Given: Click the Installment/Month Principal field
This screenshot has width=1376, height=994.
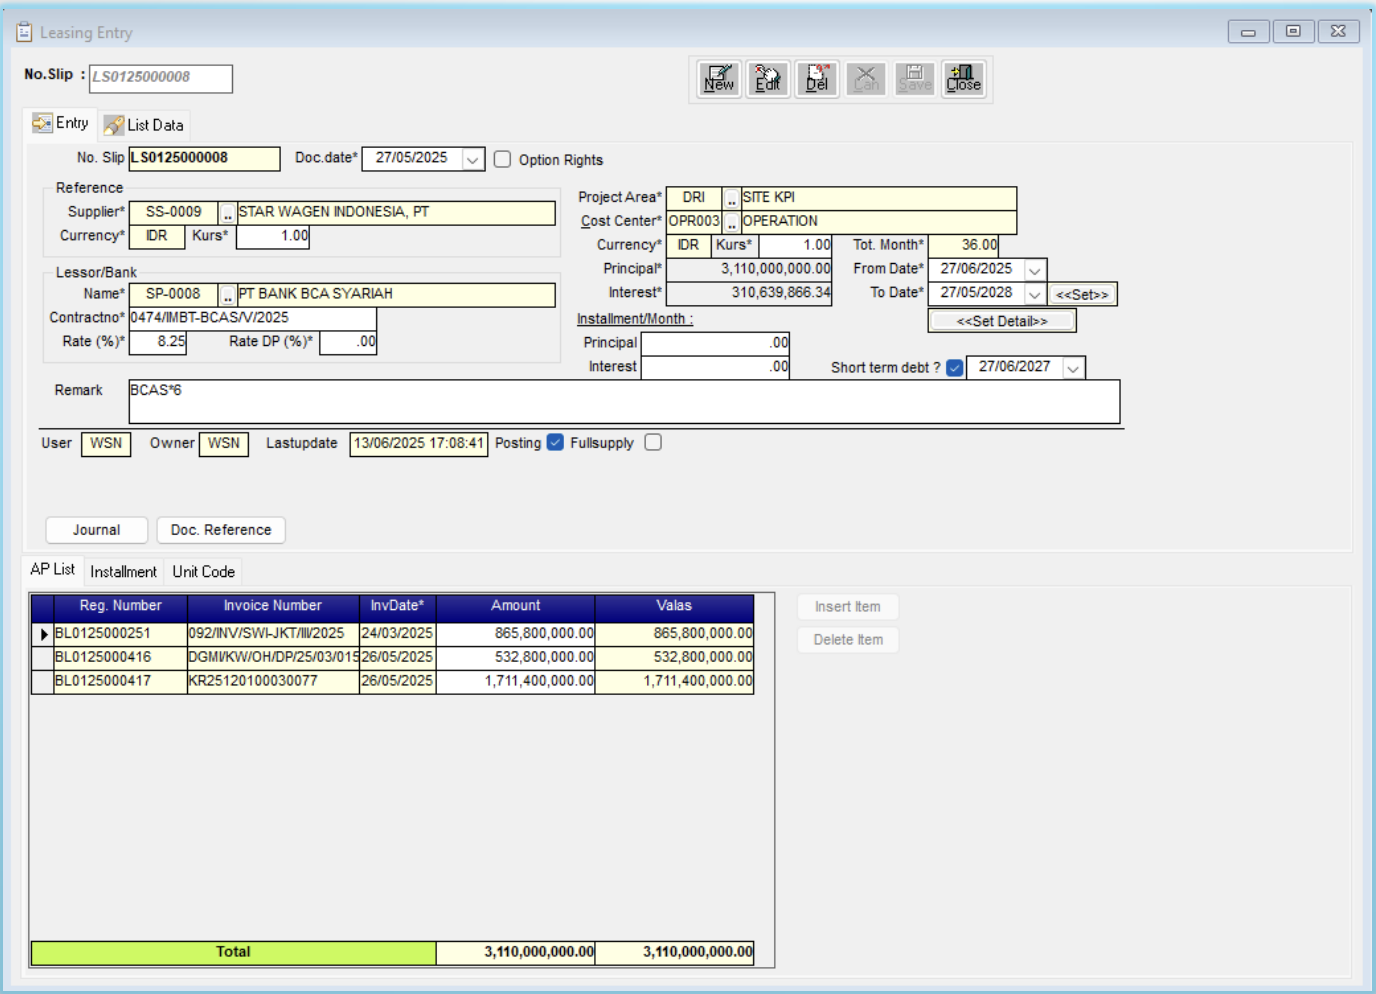Looking at the screenshot, I should point(715,343).
